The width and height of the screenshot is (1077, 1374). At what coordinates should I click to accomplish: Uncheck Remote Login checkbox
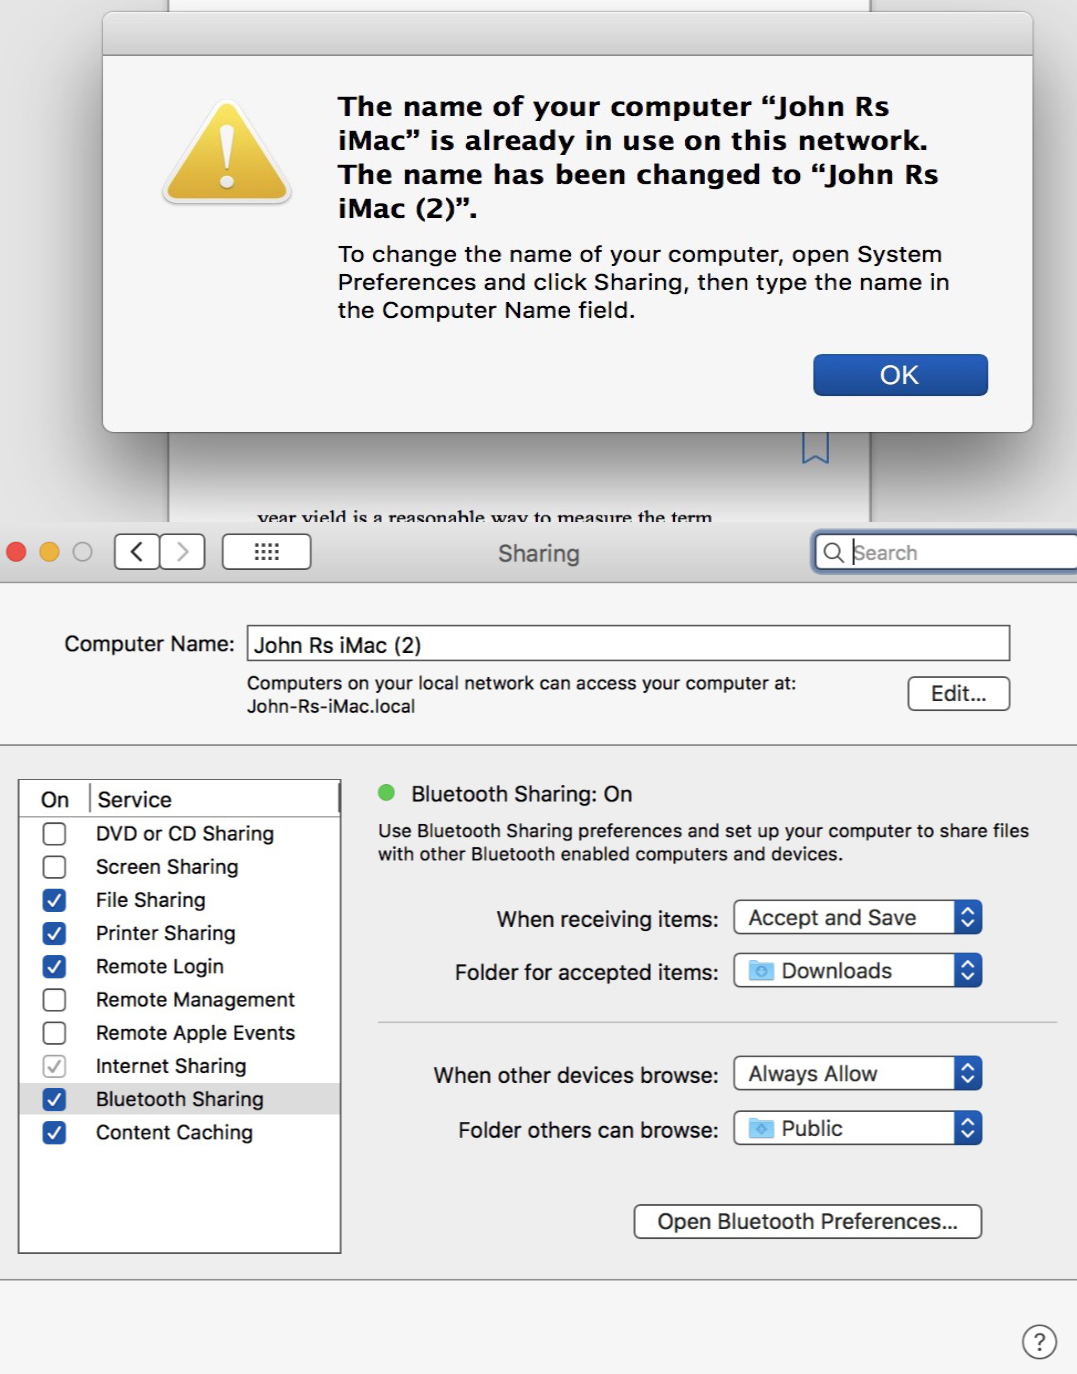click(x=55, y=967)
